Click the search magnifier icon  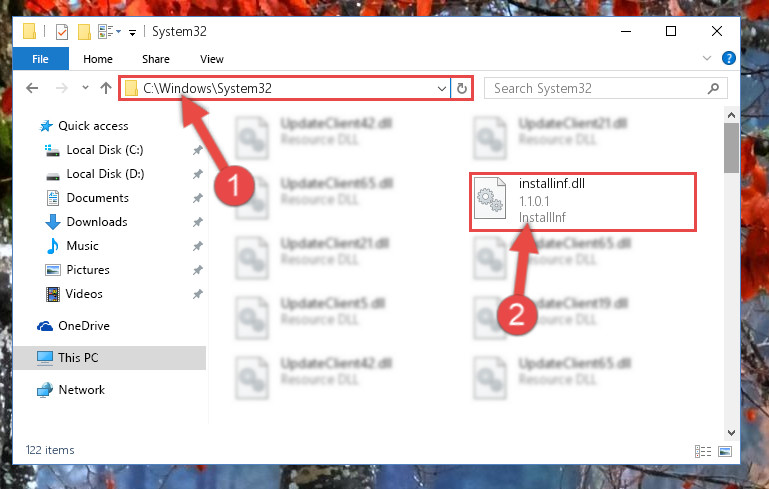pyautogui.click(x=713, y=88)
